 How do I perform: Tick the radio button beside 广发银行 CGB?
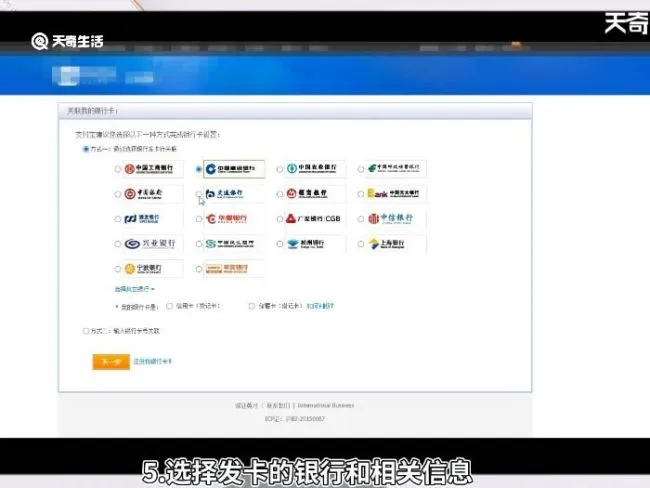click(280, 219)
